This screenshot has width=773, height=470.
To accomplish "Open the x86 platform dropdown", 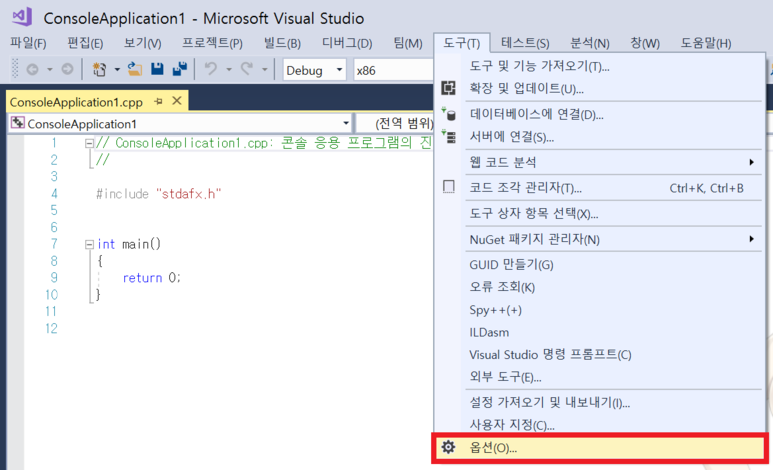I will (393, 70).
